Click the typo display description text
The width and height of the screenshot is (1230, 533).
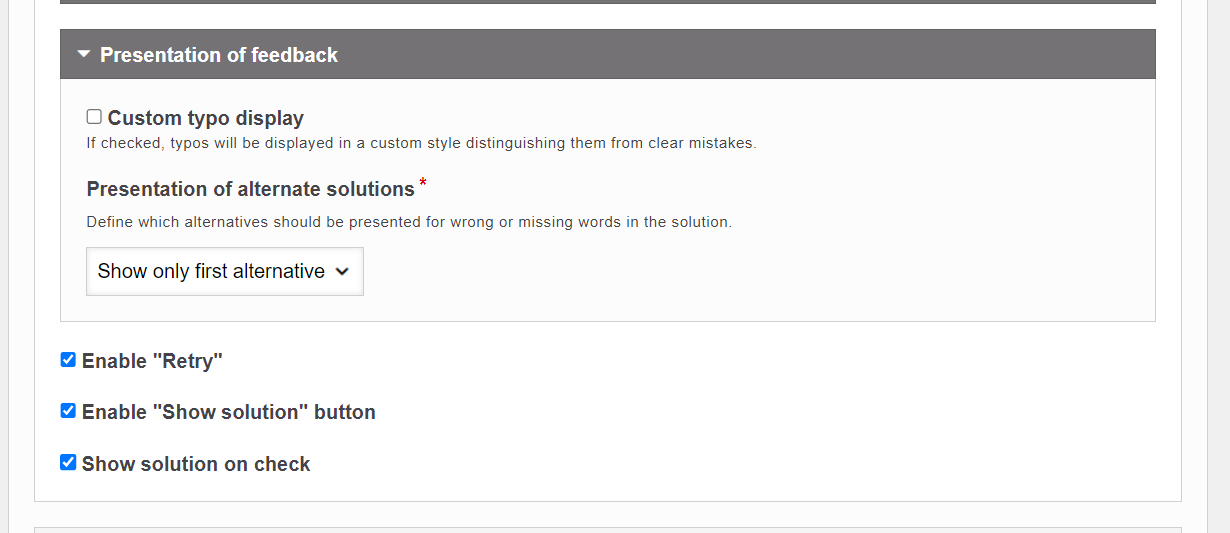tap(422, 143)
